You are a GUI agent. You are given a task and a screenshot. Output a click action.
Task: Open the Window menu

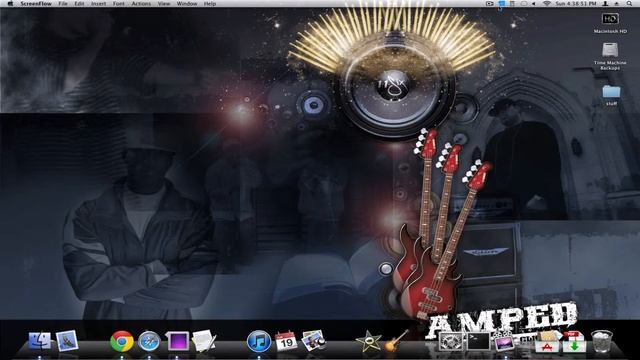coord(187,3)
